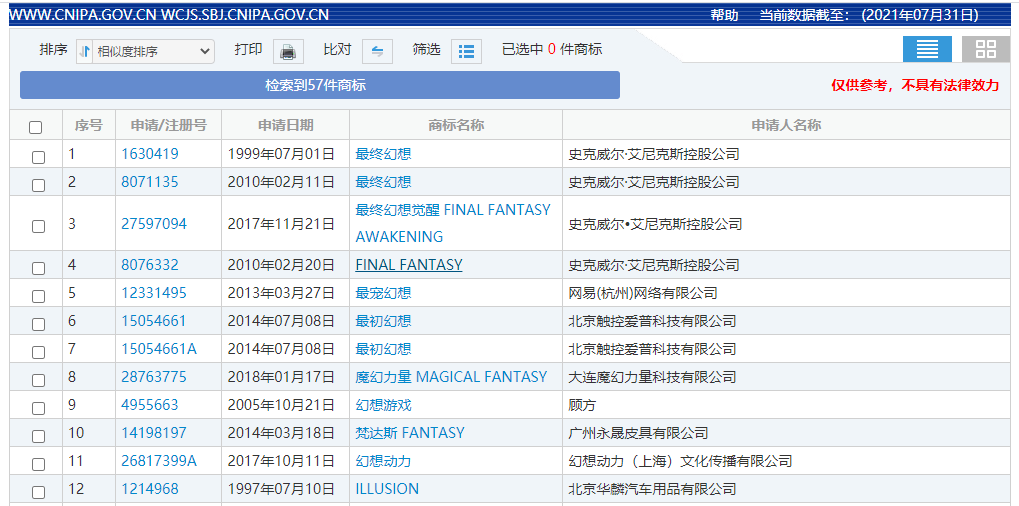Switch to grid view layout icon
Viewport: 1019px width, 506px height.
click(x=985, y=49)
